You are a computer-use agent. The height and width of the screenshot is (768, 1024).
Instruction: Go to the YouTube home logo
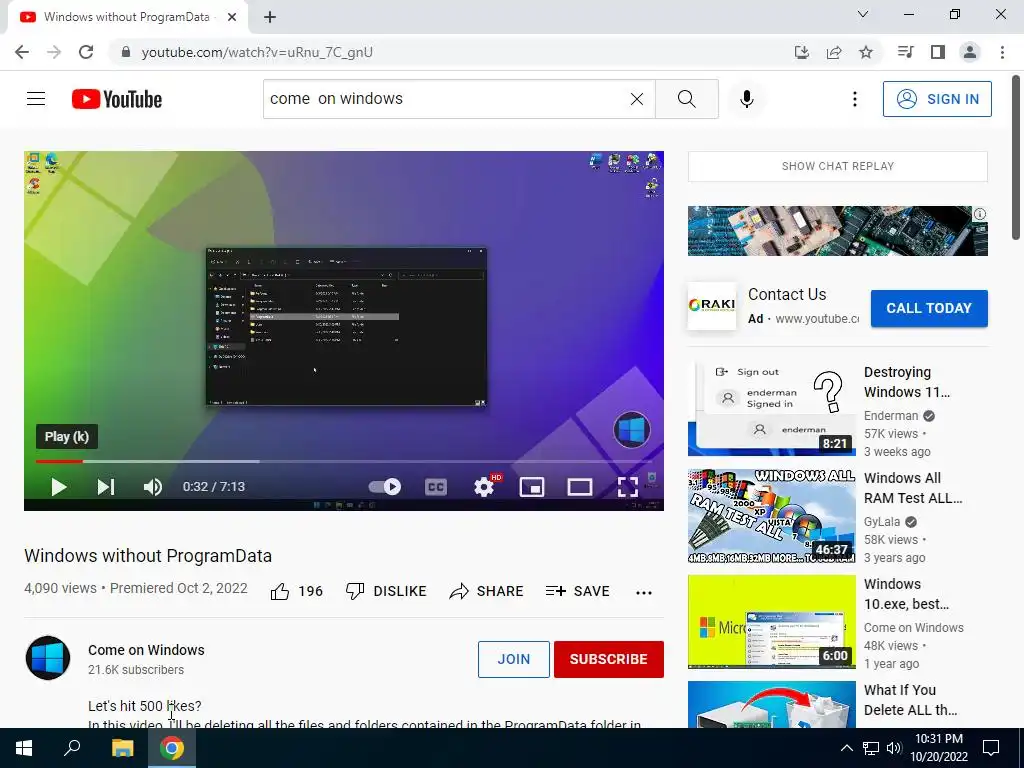pos(117,99)
